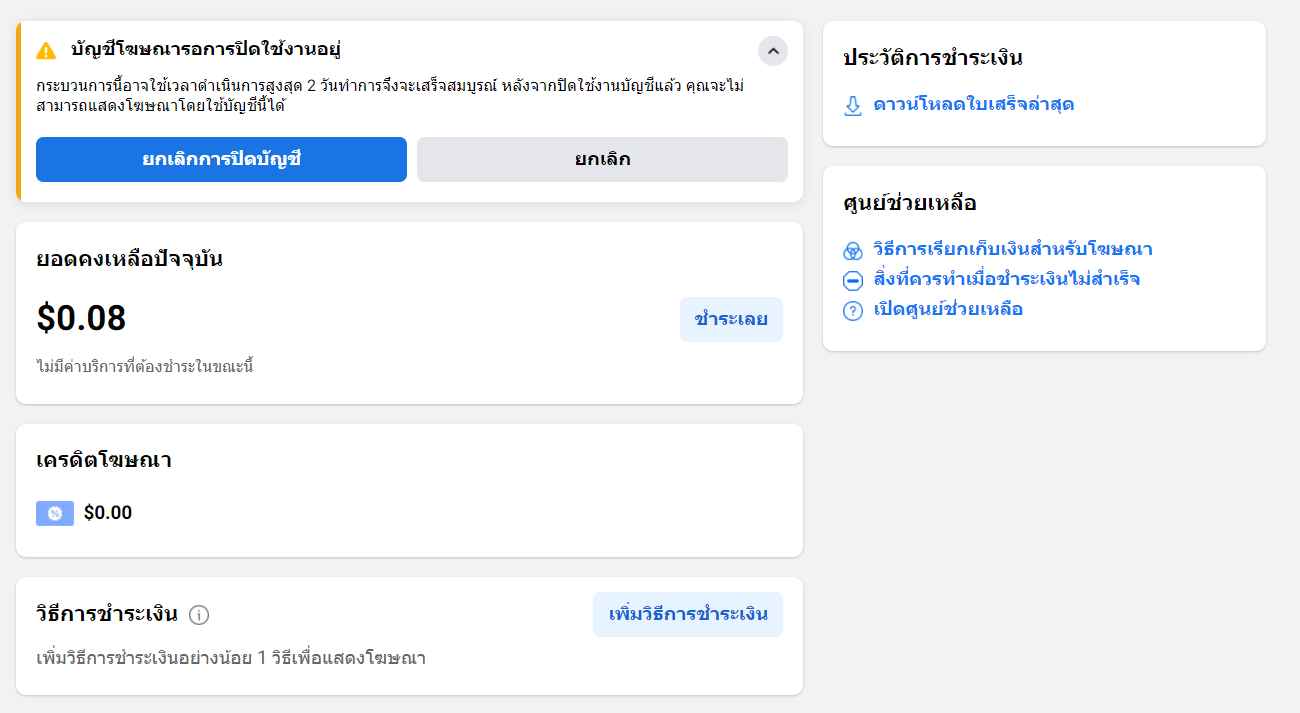This screenshot has height=713, width=1300.
Task: Click the yellow warning triangle icon
Action: tap(46, 50)
